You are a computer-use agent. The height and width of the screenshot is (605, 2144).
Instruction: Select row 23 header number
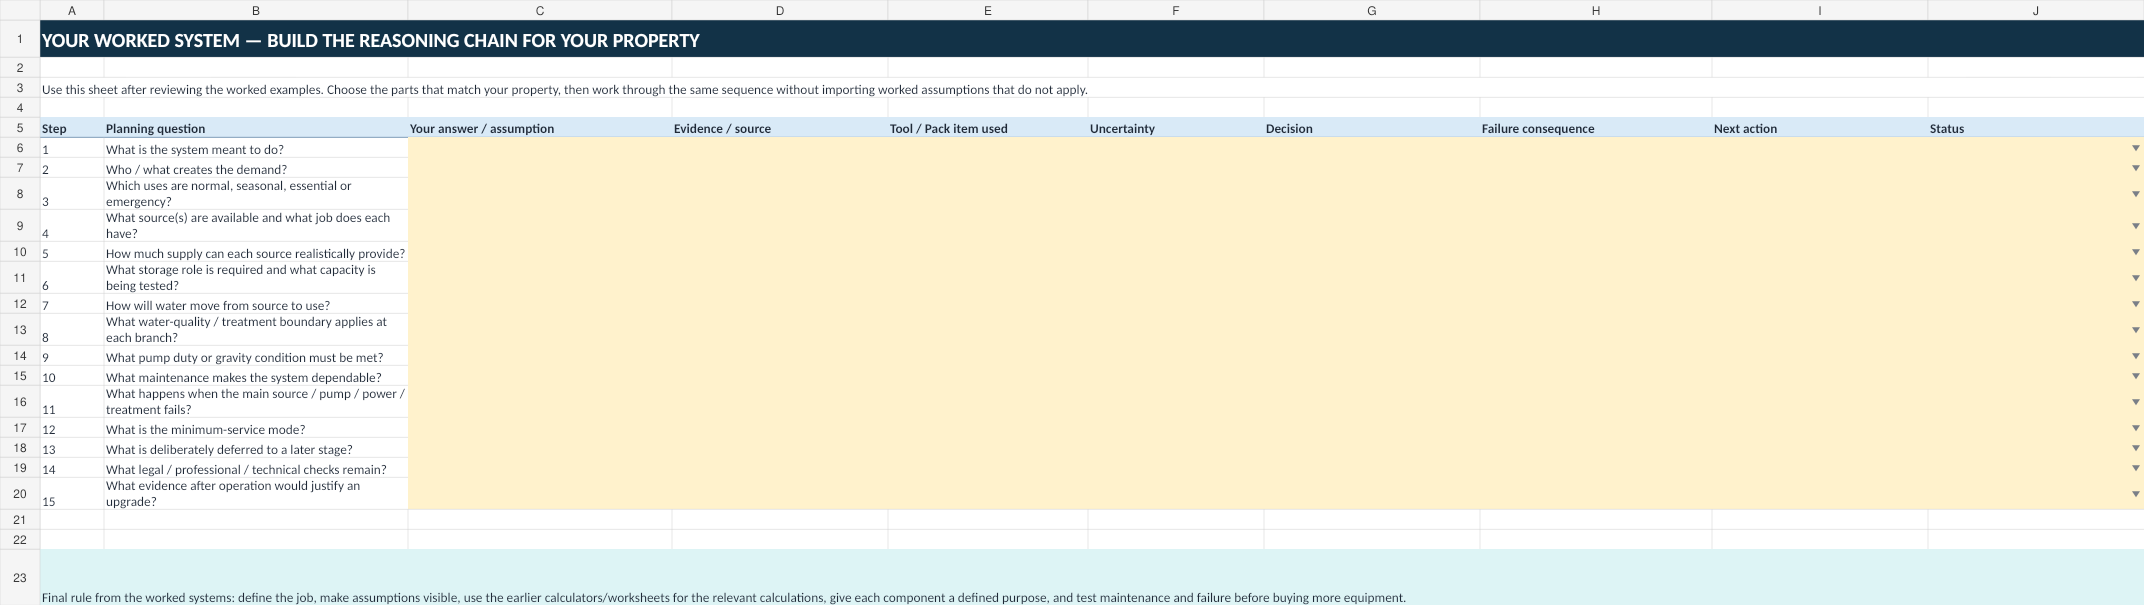20,577
